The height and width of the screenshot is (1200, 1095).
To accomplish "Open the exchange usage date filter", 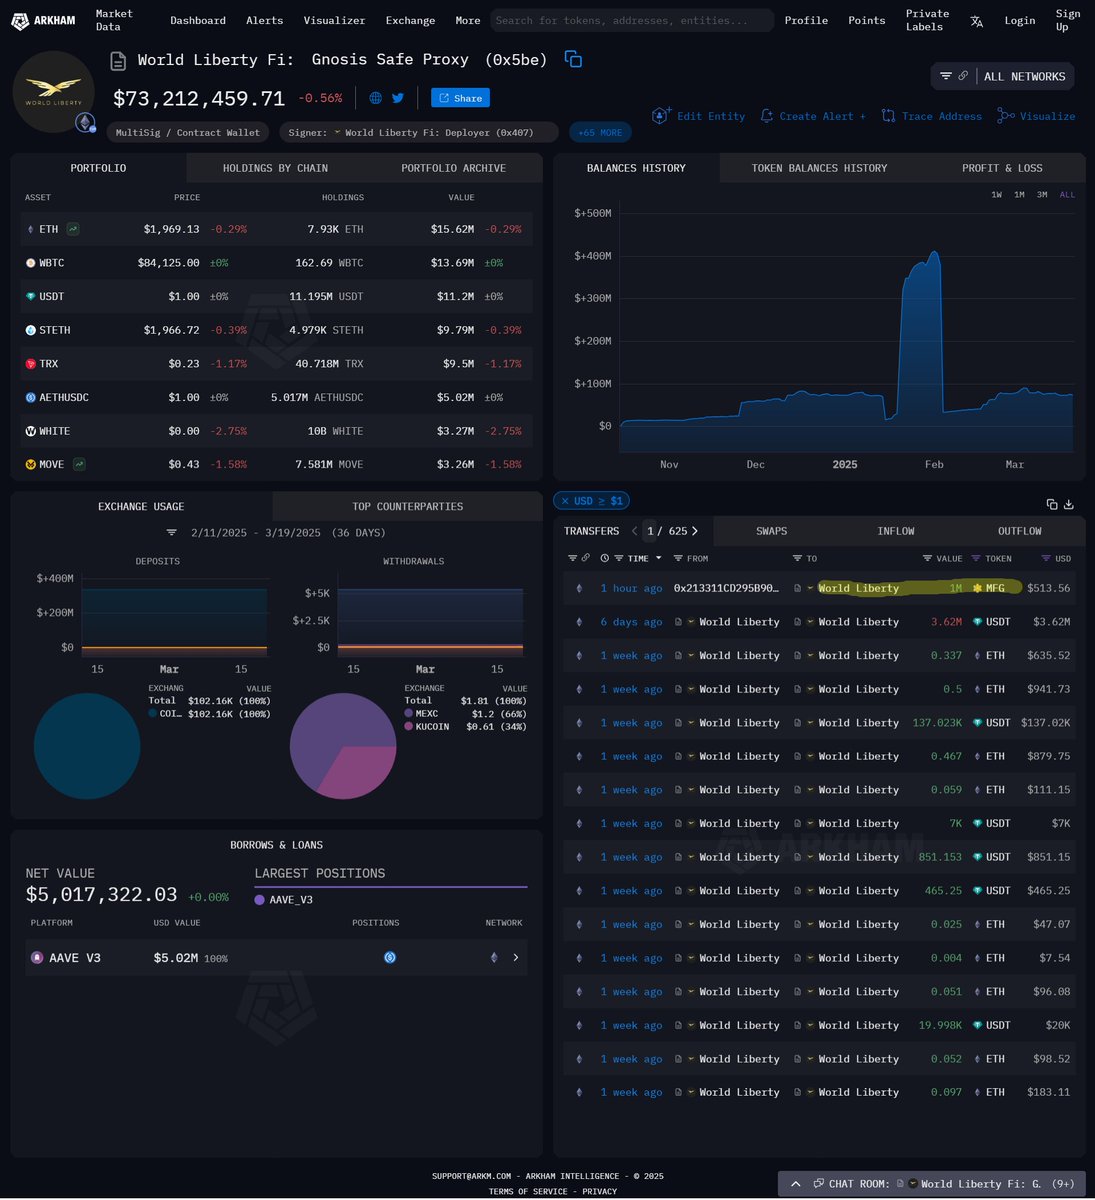I will tap(172, 533).
